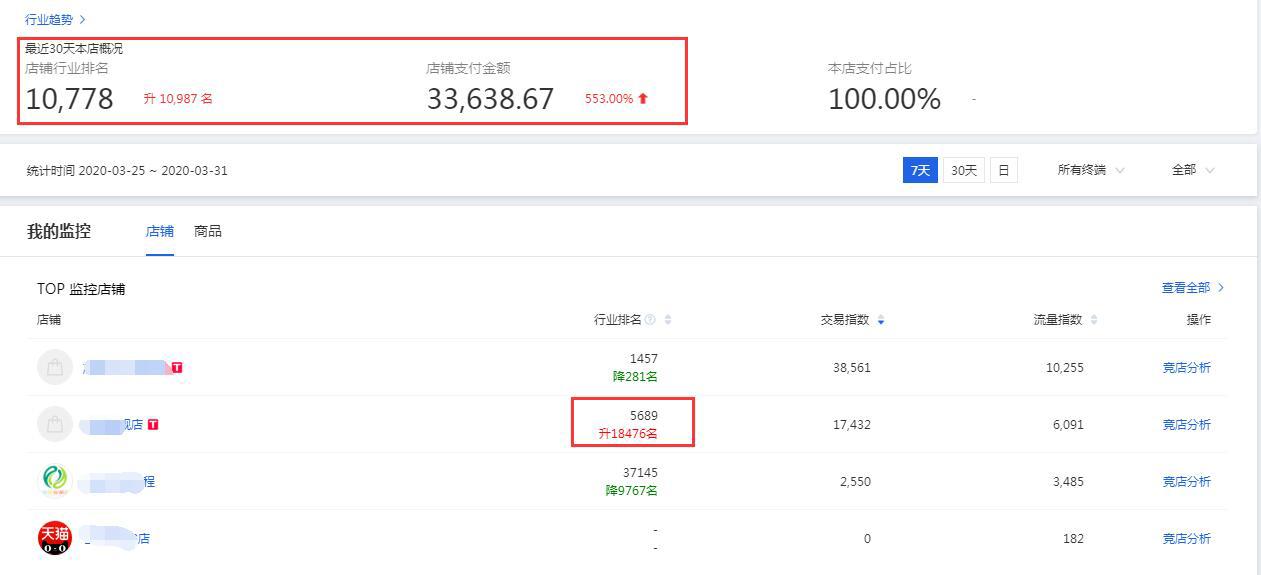The width and height of the screenshot is (1261, 575).
Task: Select the 7天 time range button
Action: [x=920, y=170]
